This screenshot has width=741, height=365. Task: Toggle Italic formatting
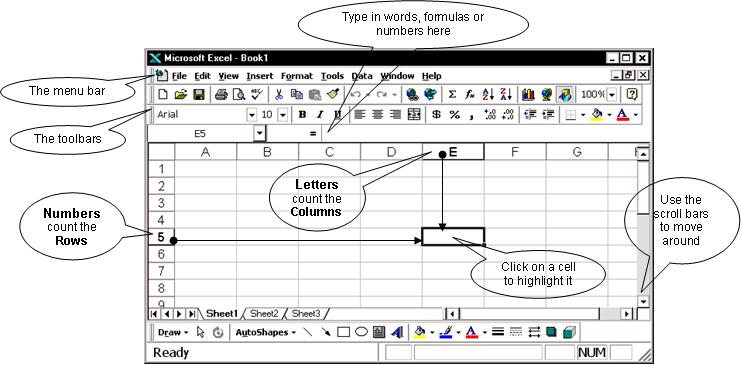pyautogui.click(x=320, y=114)
